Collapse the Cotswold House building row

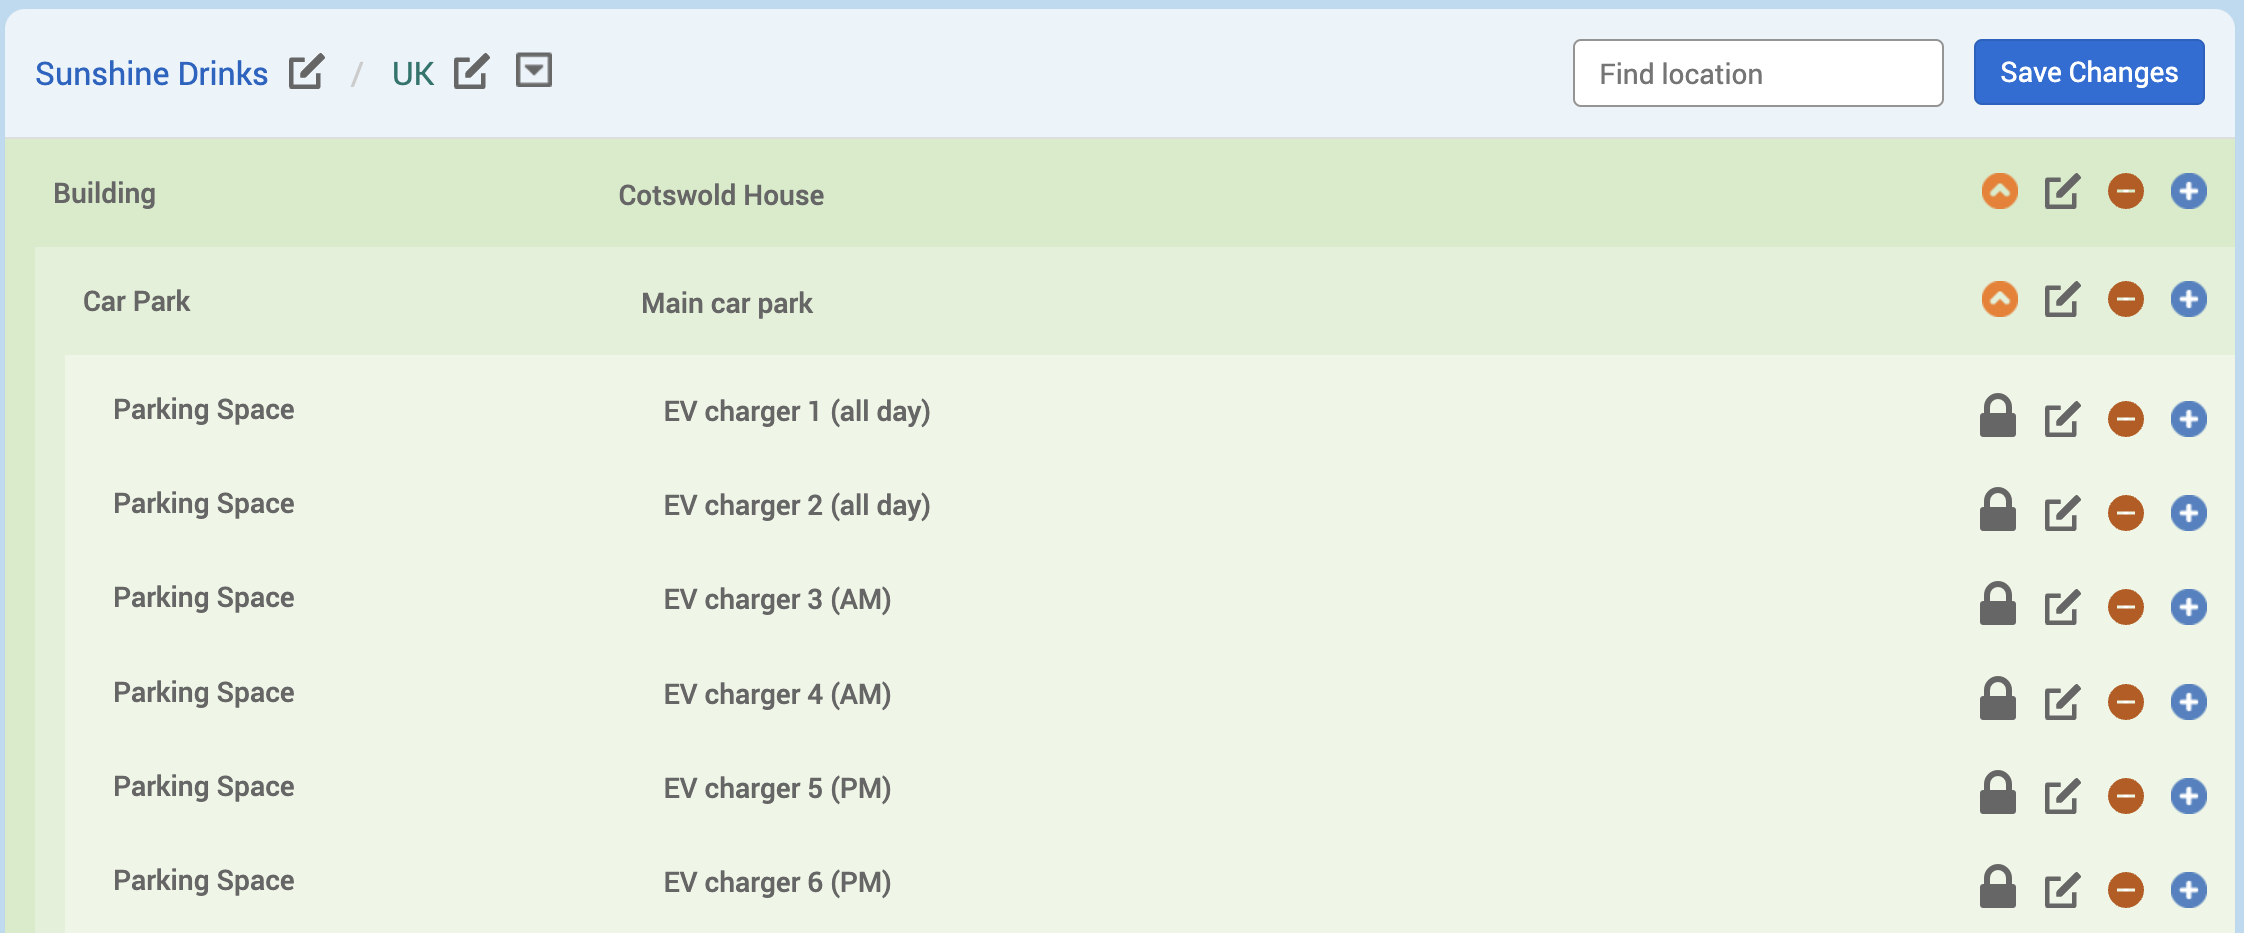tap(1999, 191)
